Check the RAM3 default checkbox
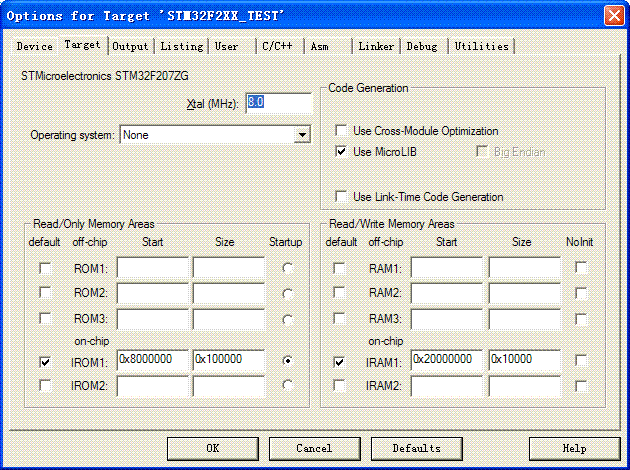Viewport: 630px width, 470px height. 339,318
